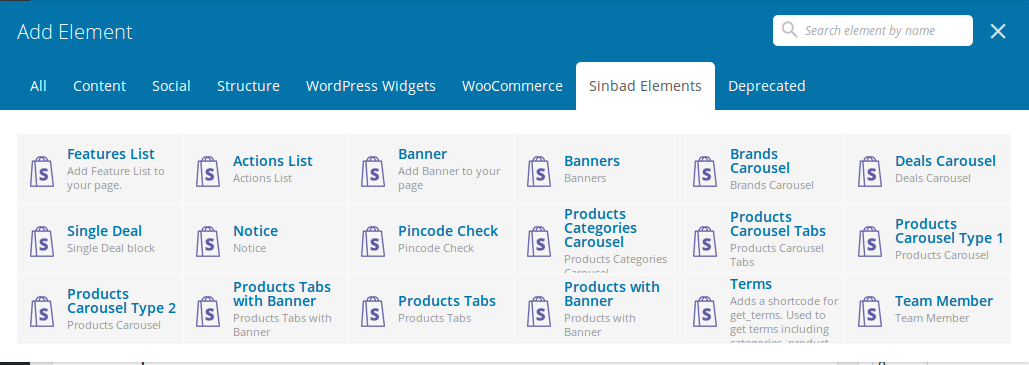
Task: Add the Products Carousel Type 1 element
Action: click(949, 231)
